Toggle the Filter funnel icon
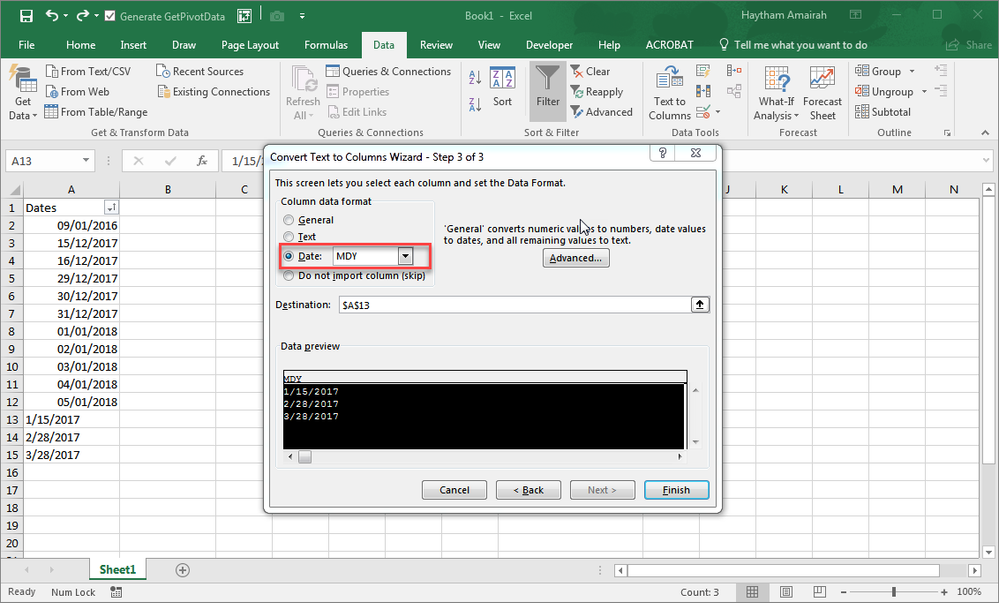999x603 pixels. pyautogui.click(x=547, y=78)
